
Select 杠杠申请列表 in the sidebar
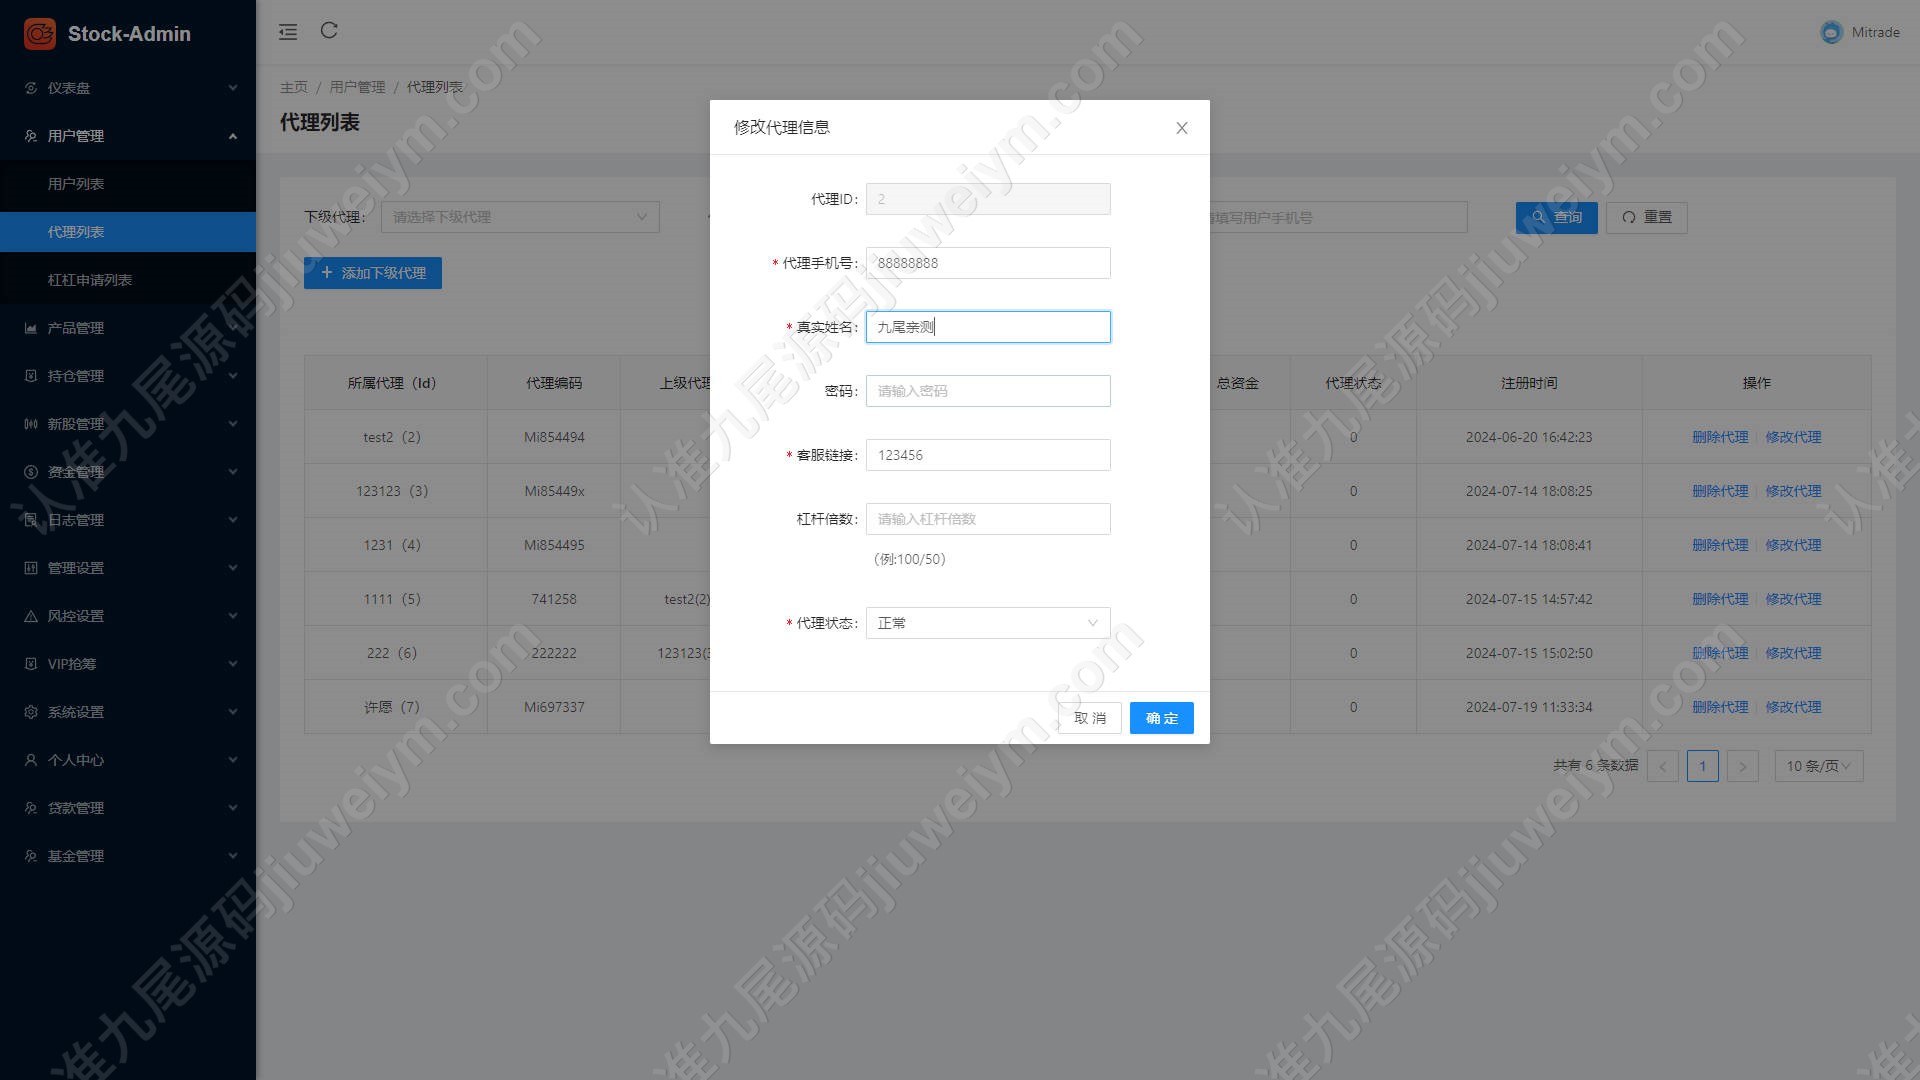pyautogui.click(x=128, y=280)
